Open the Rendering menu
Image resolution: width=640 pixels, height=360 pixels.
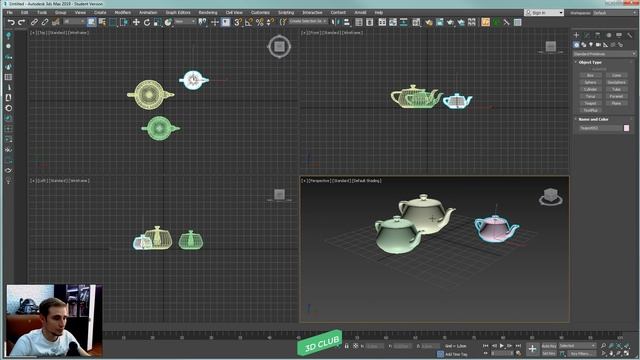click(207, 13)
